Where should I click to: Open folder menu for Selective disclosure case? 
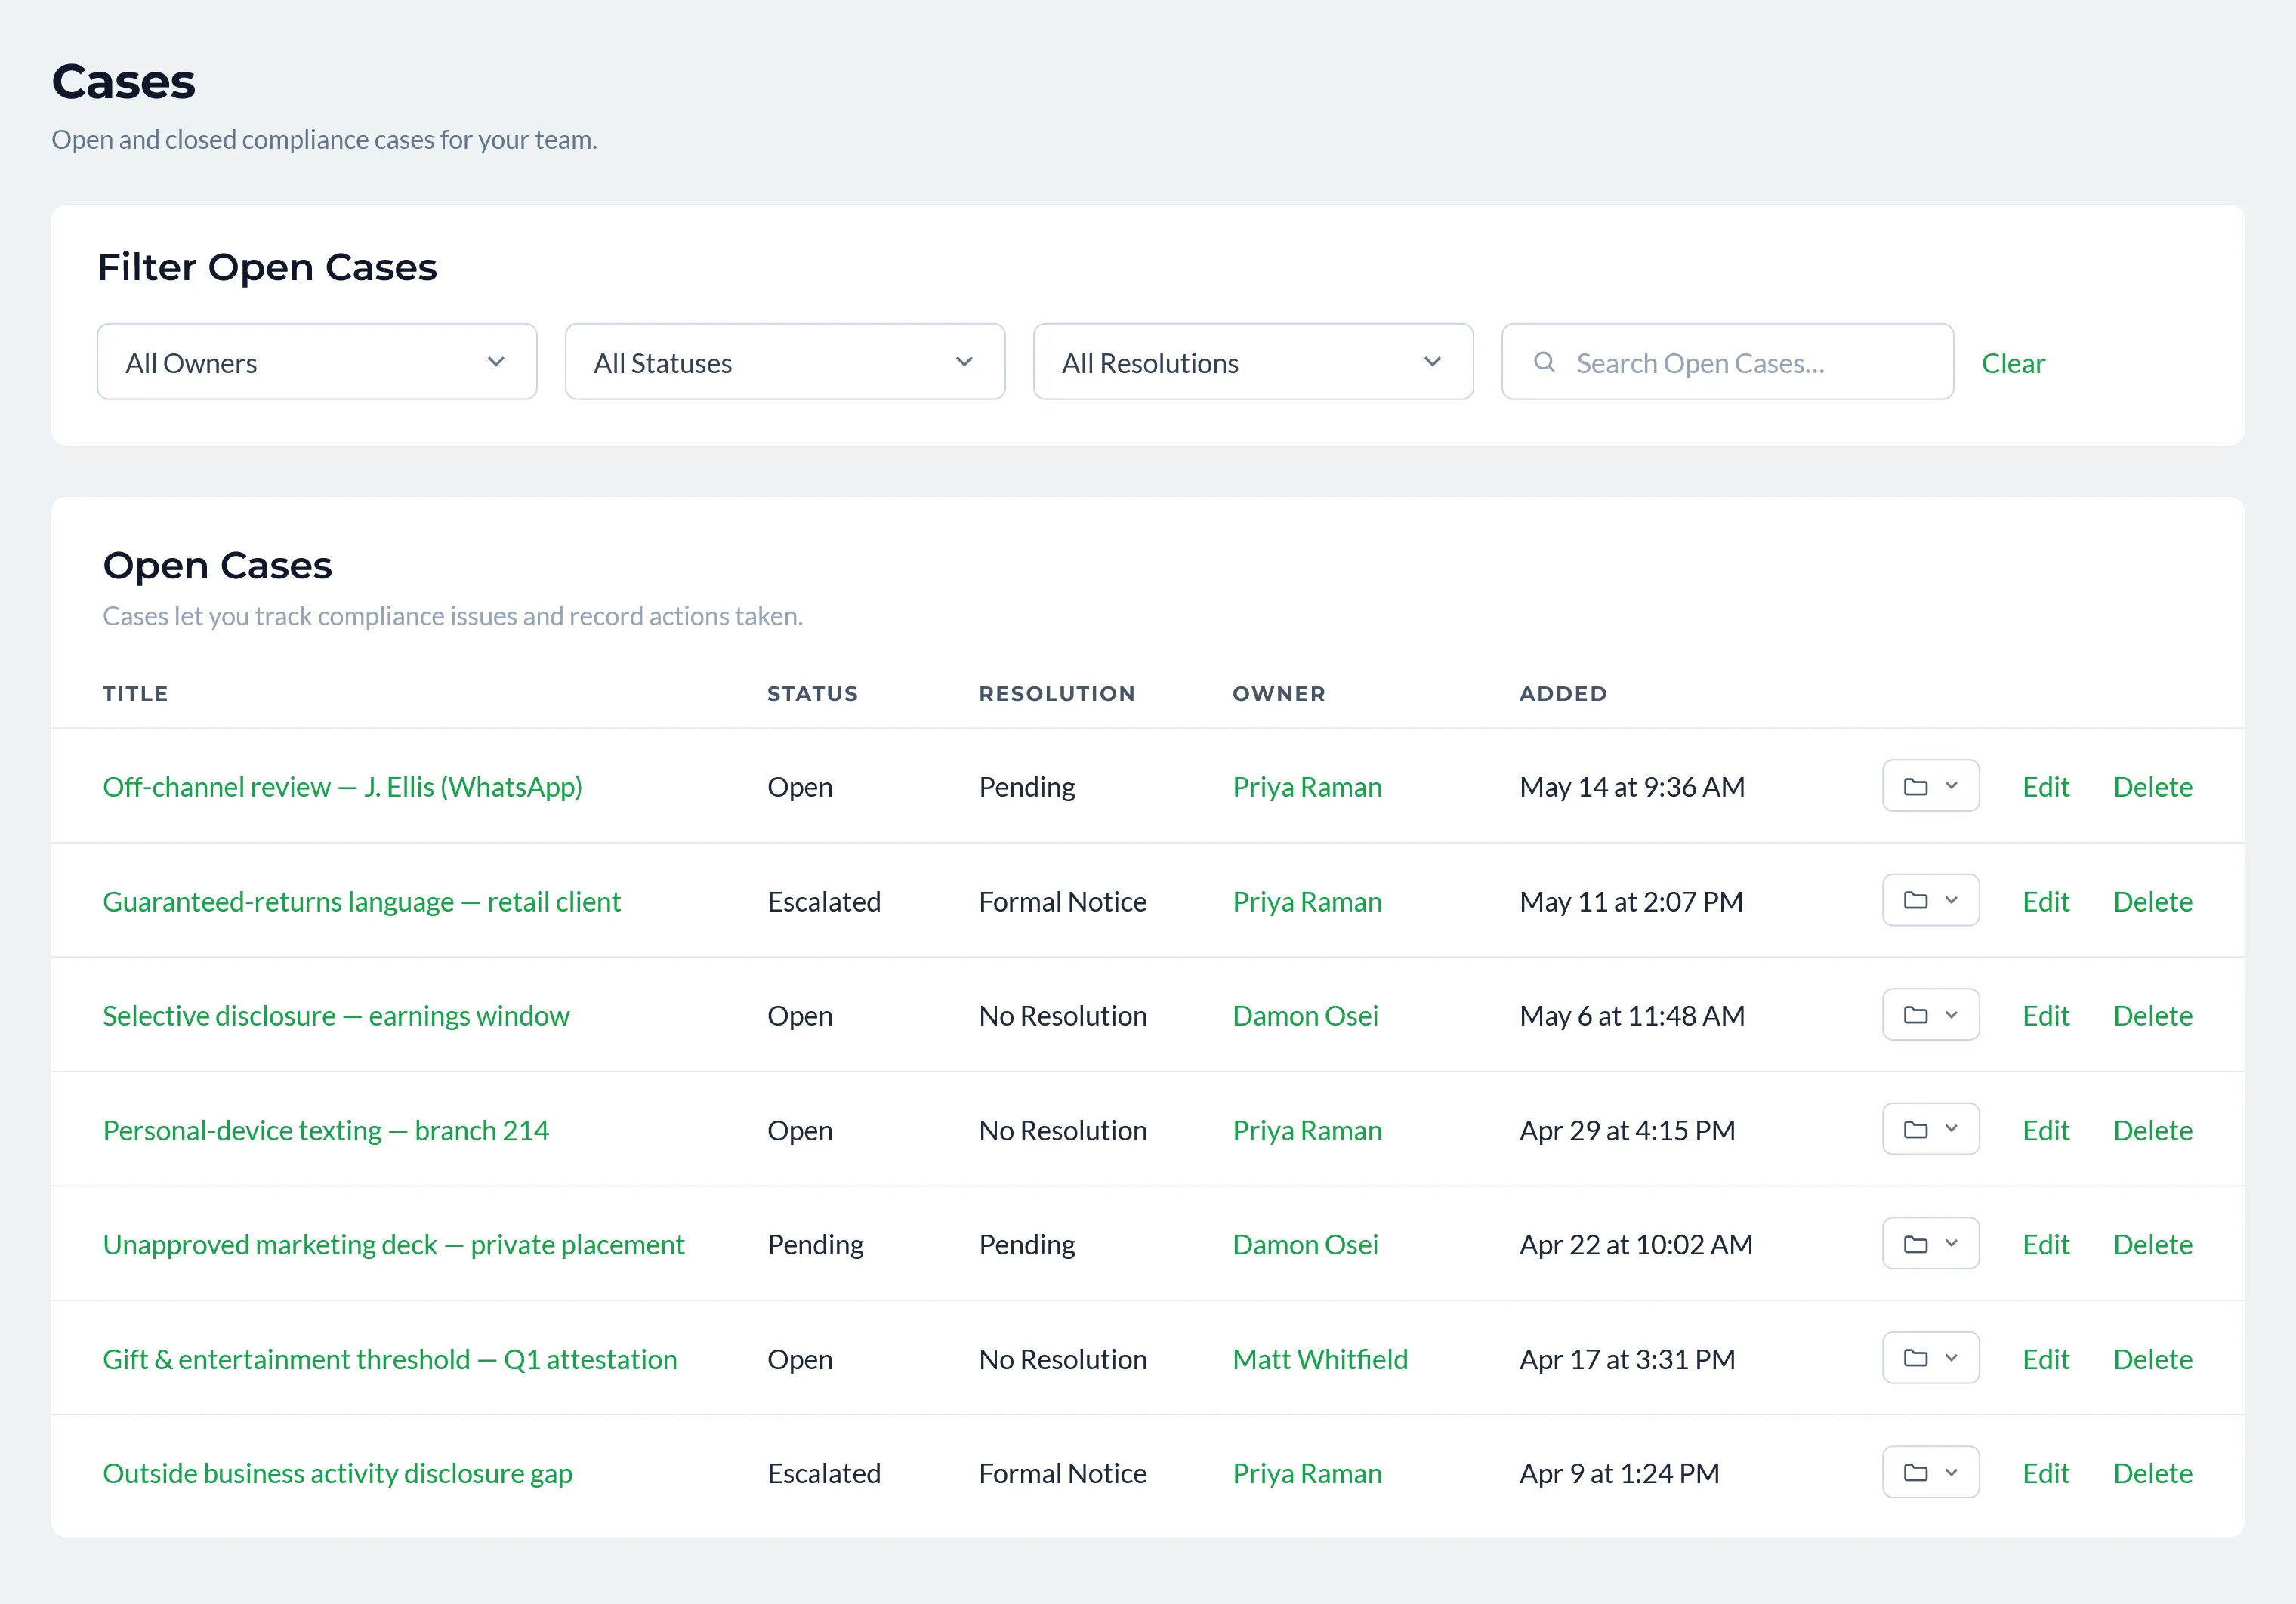[x=1930, y=1015]
